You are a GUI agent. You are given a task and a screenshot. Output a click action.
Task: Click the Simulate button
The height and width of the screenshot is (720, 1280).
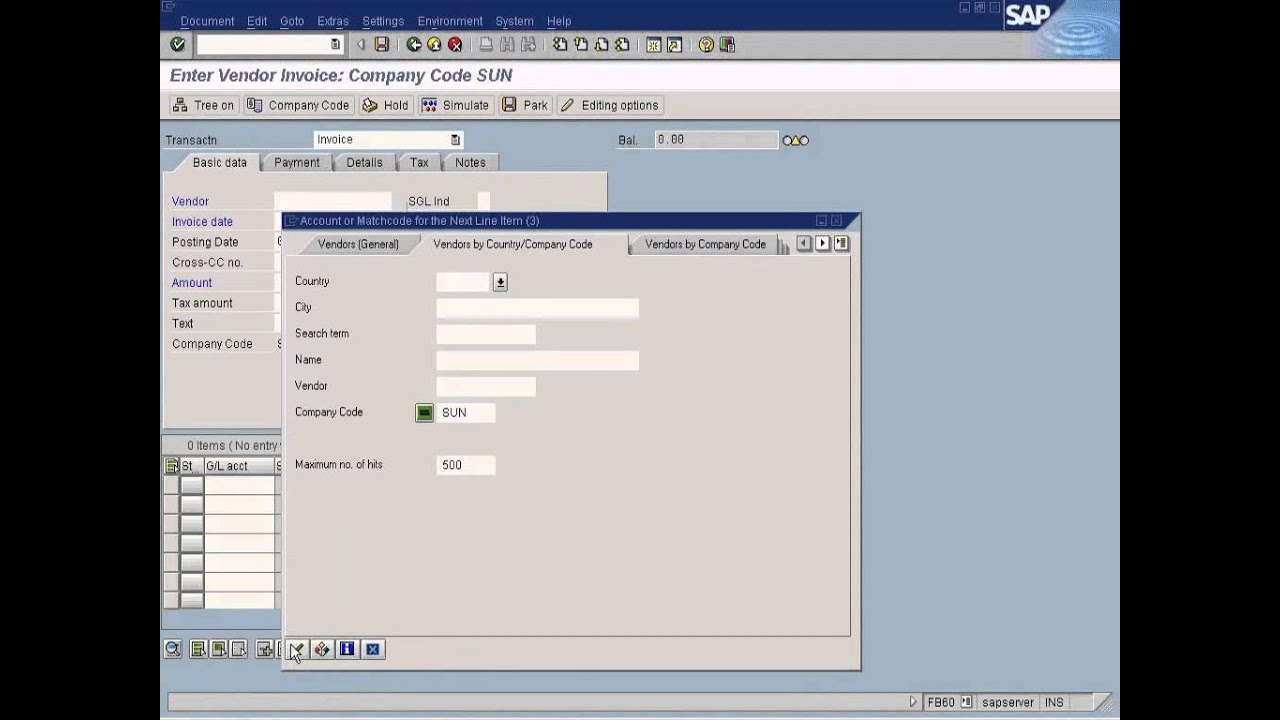click(x=456, y=105)
